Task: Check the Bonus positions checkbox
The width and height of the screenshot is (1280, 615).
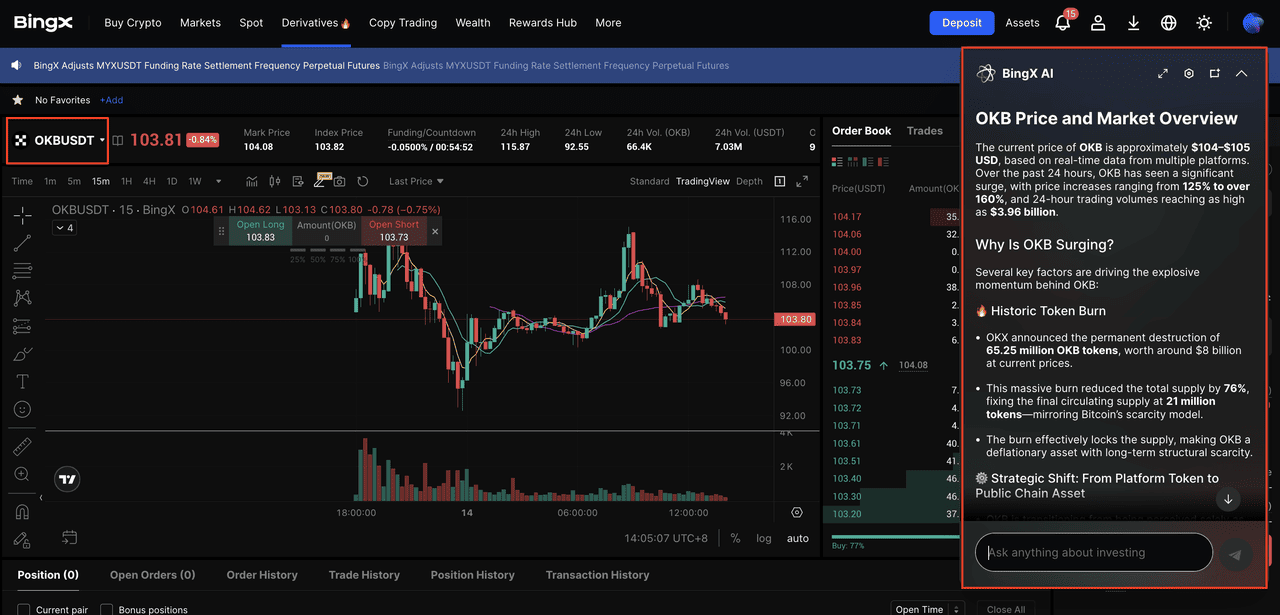Action: [107, 609]
